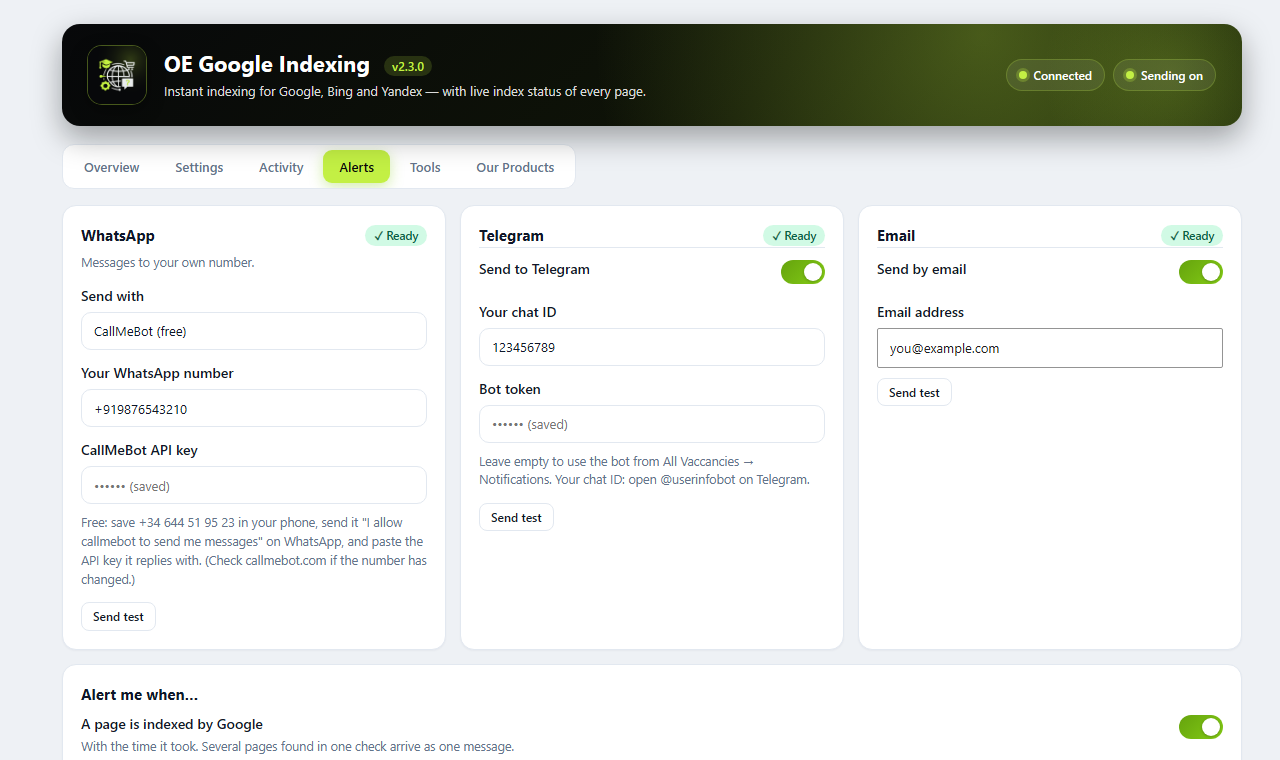Switch to the Settings tab
The image size is (1280, 760).
point(199,167)
